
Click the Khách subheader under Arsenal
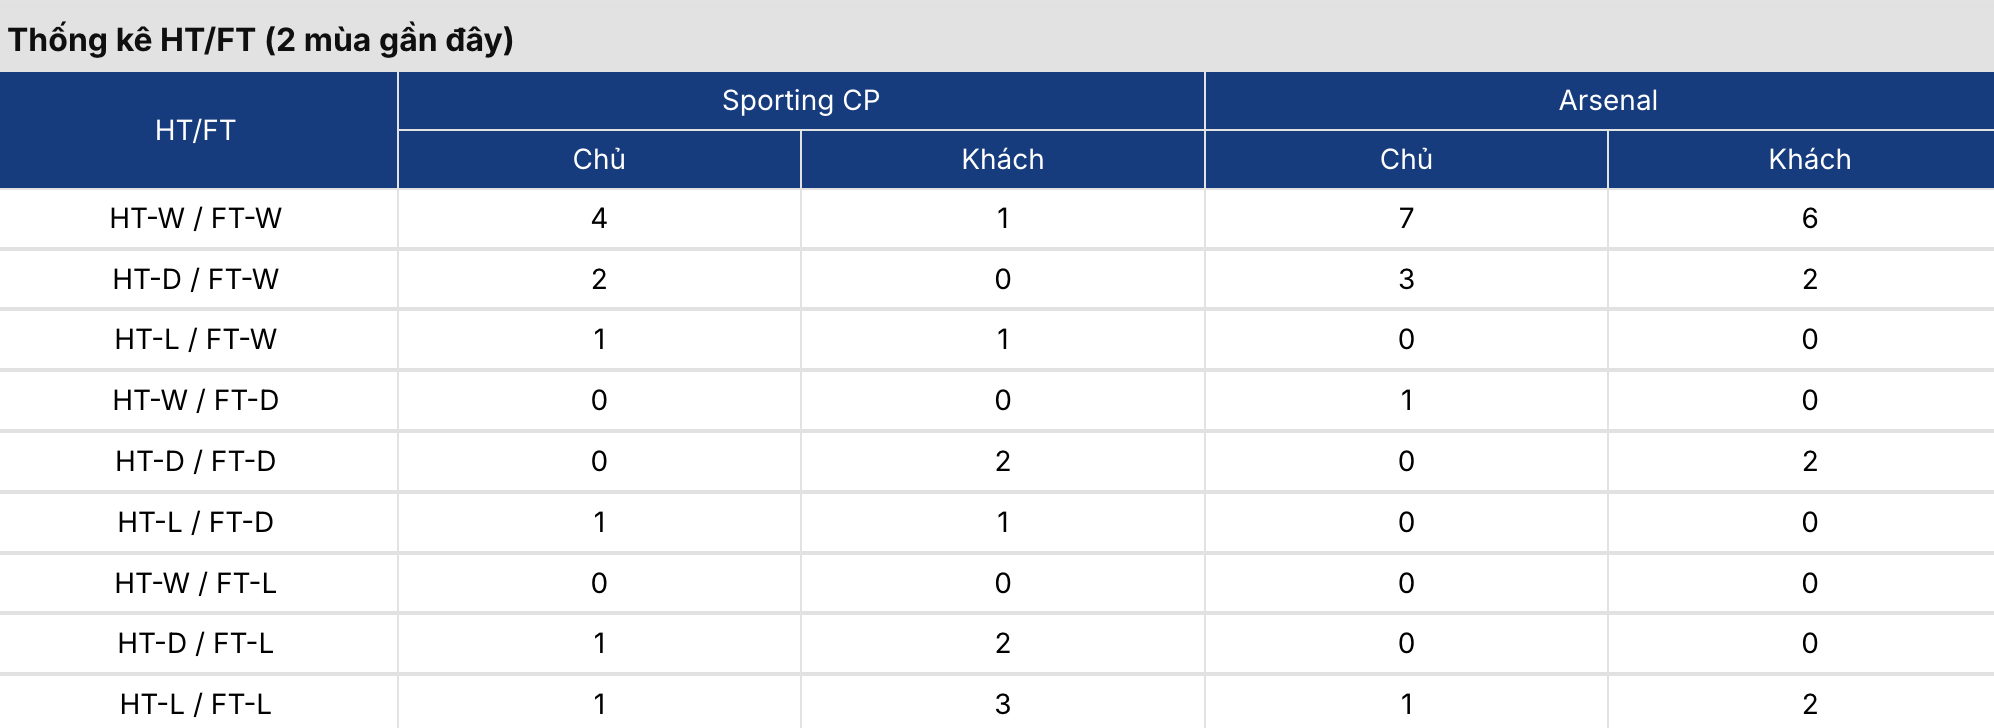tap(1809, 160)
